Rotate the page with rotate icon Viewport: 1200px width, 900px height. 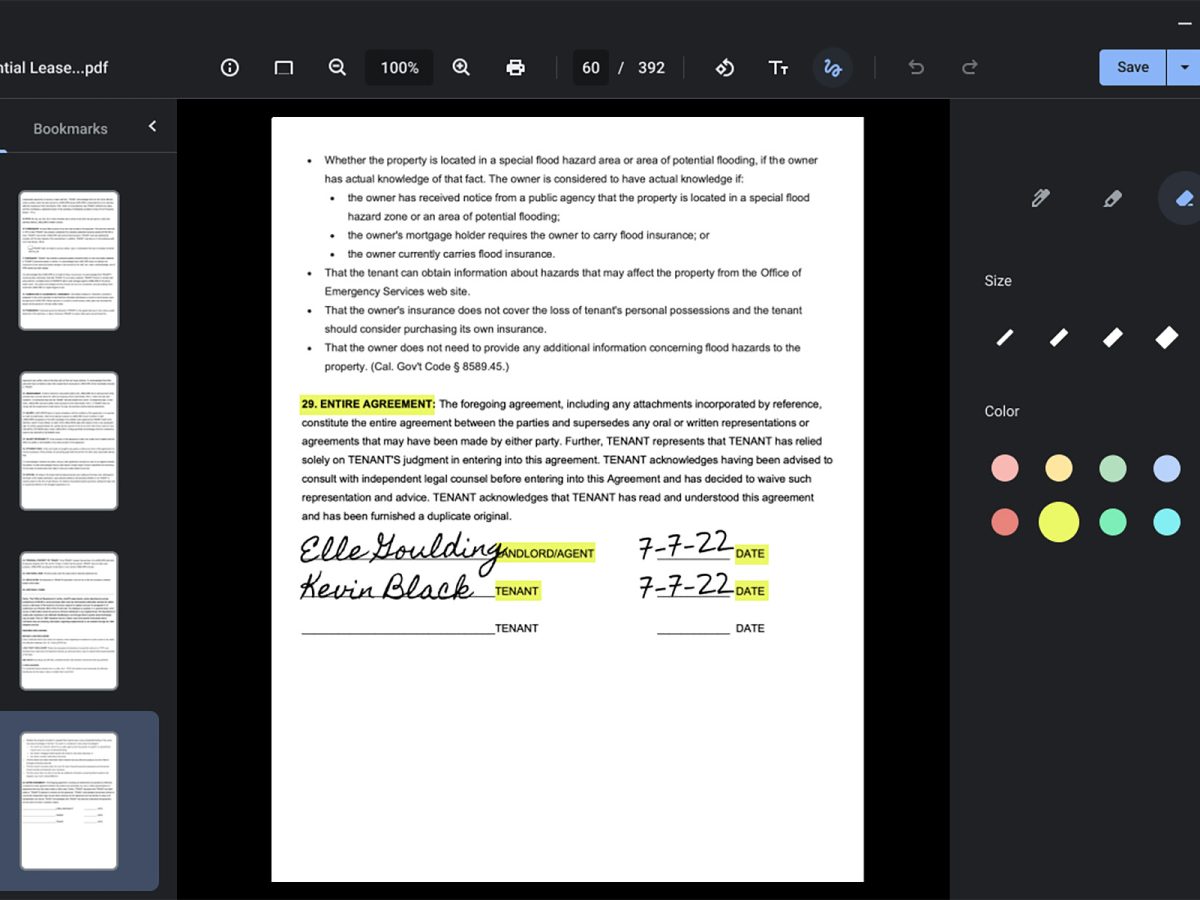[x=725, y=68]
